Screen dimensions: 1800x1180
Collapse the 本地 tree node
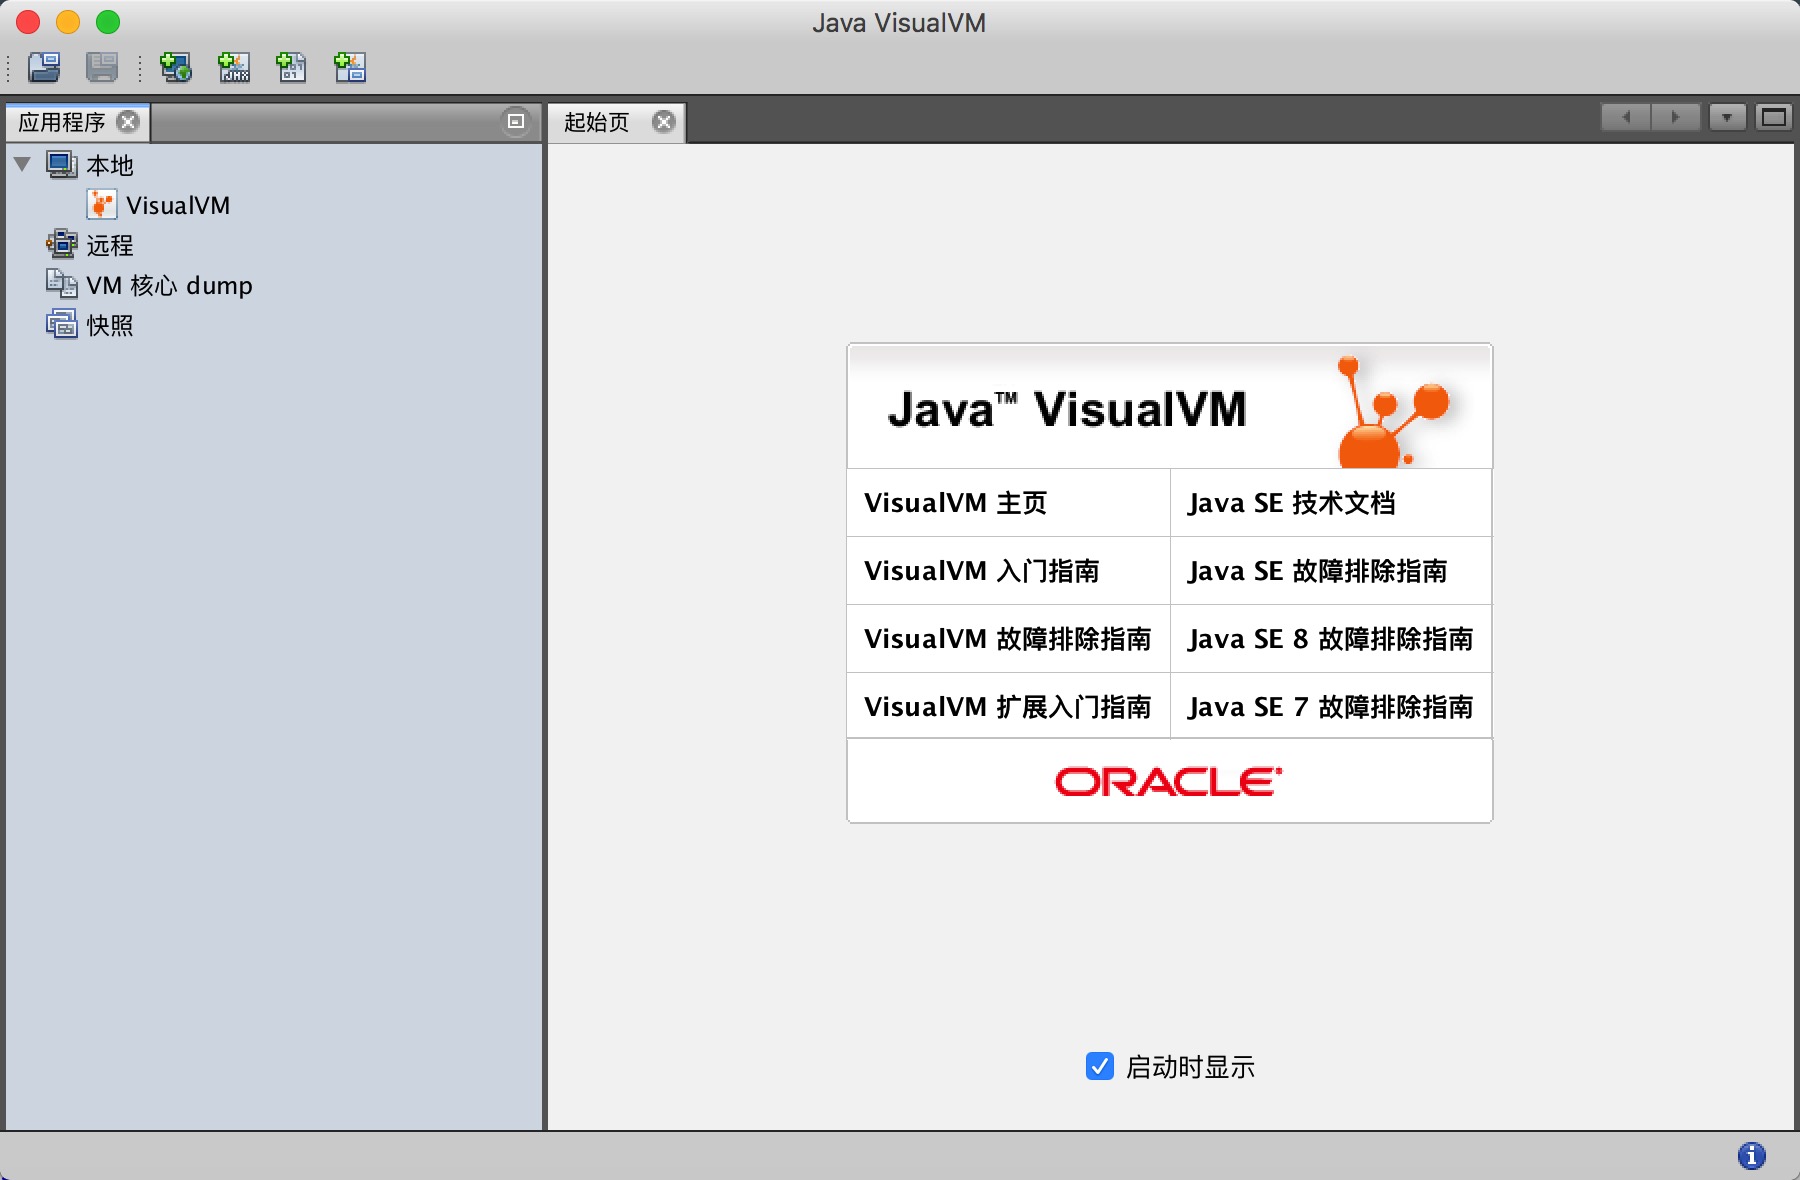(x=23, y=164)
